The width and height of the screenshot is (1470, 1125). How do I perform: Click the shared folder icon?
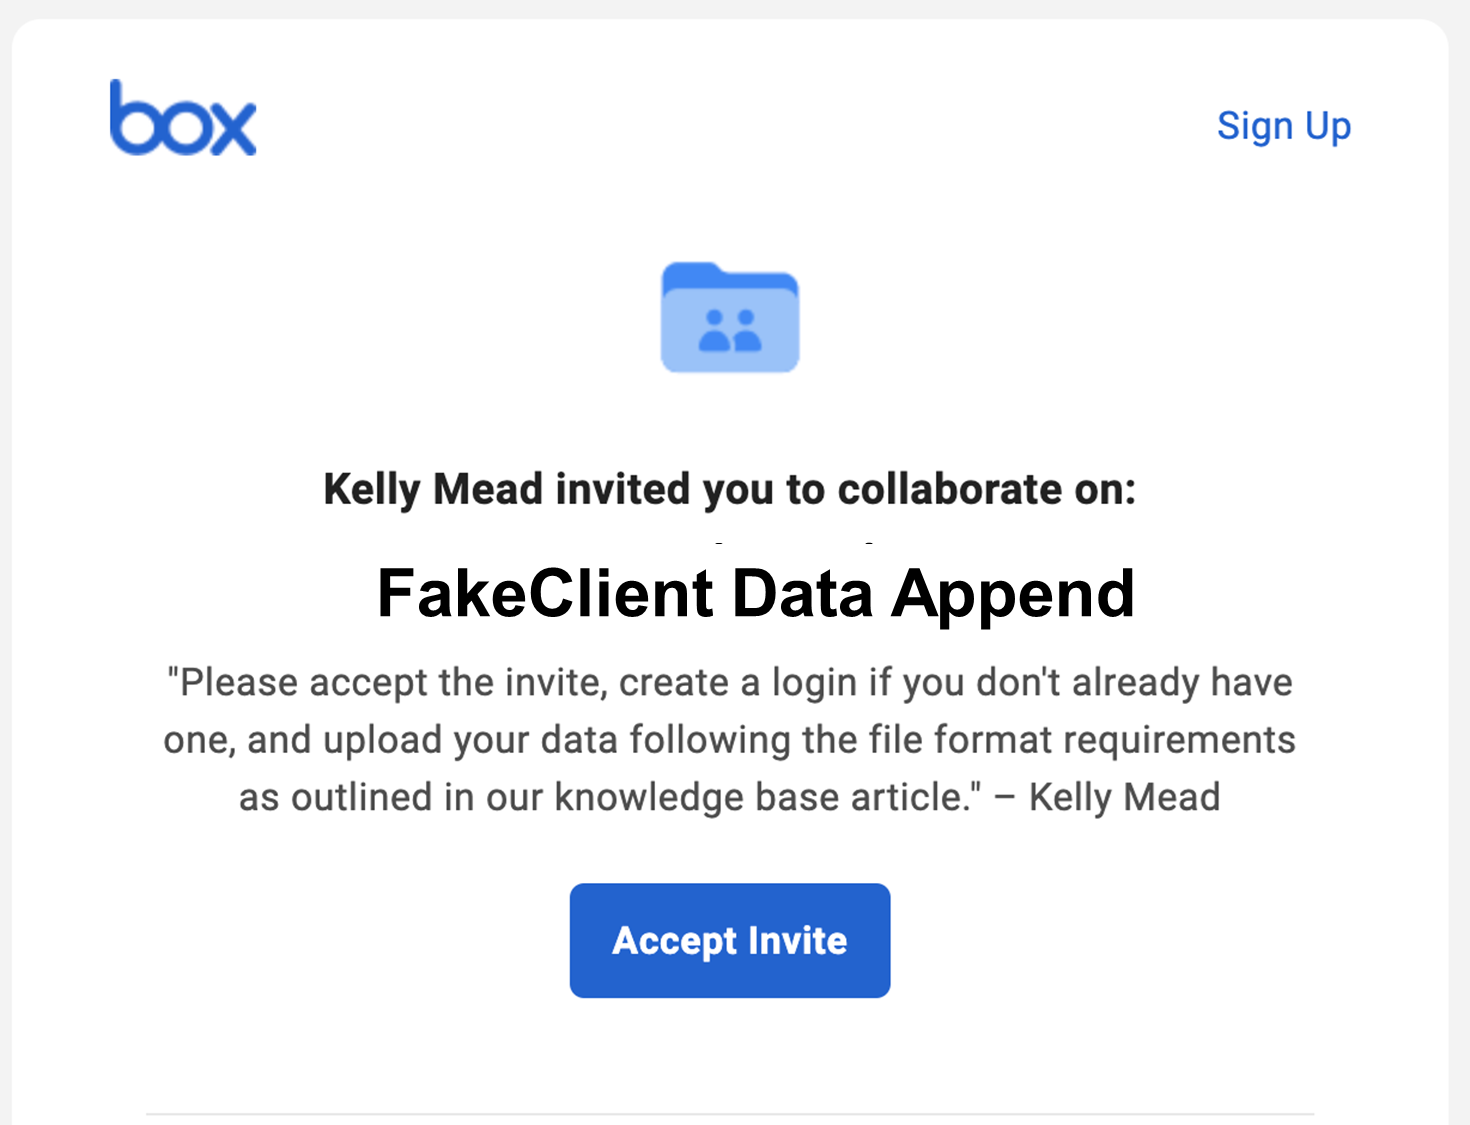pyautogui.click(x=730, y=317)
